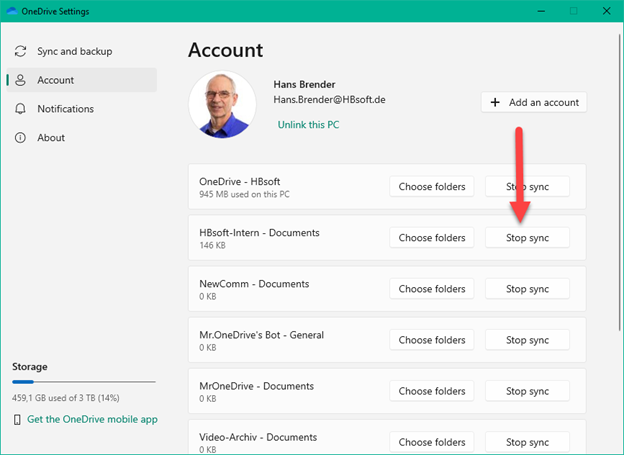This screenshot has height=455, width=624.
Task: Open Get the OneDrive mobile app link
Action: (x=92, y=419)
